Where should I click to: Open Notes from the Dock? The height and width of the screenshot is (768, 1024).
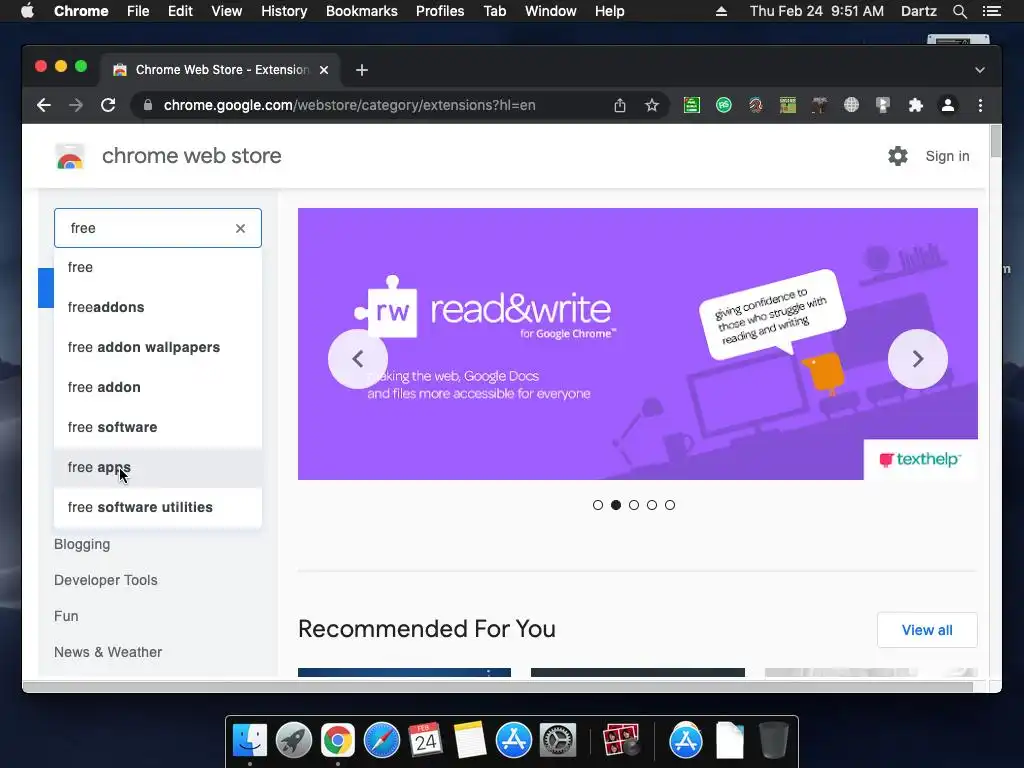470,741
